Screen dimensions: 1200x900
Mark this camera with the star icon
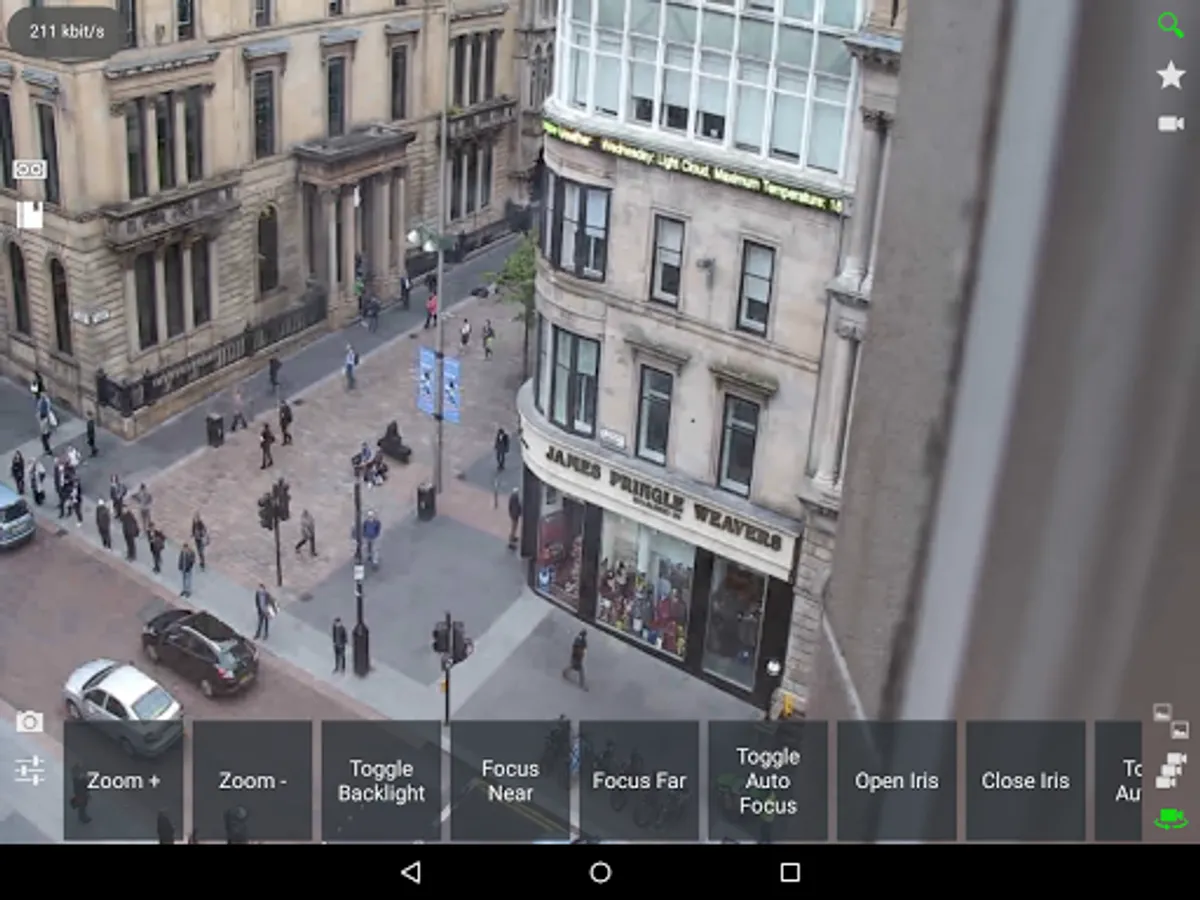coord(1170,74)
